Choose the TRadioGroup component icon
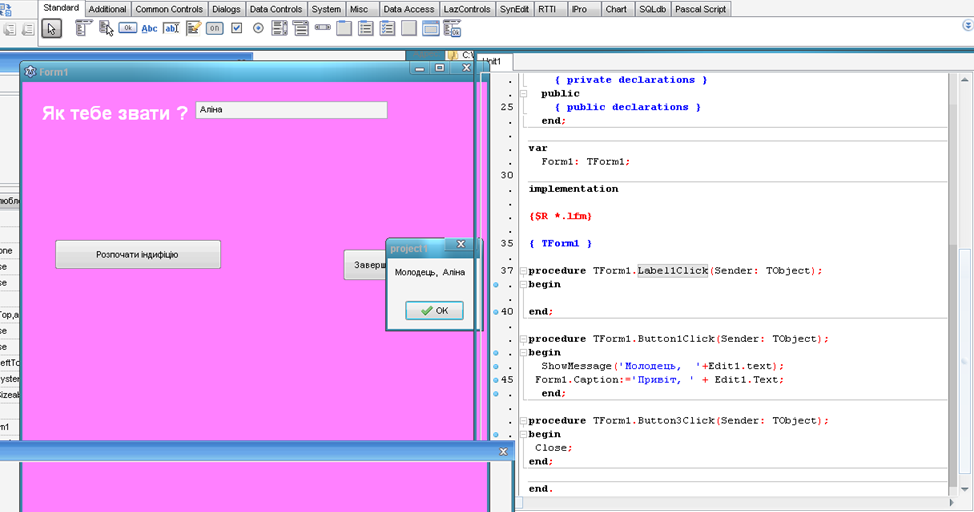This screenshot has height=512, width=974. pyautogui.click(x=366, y=28)
